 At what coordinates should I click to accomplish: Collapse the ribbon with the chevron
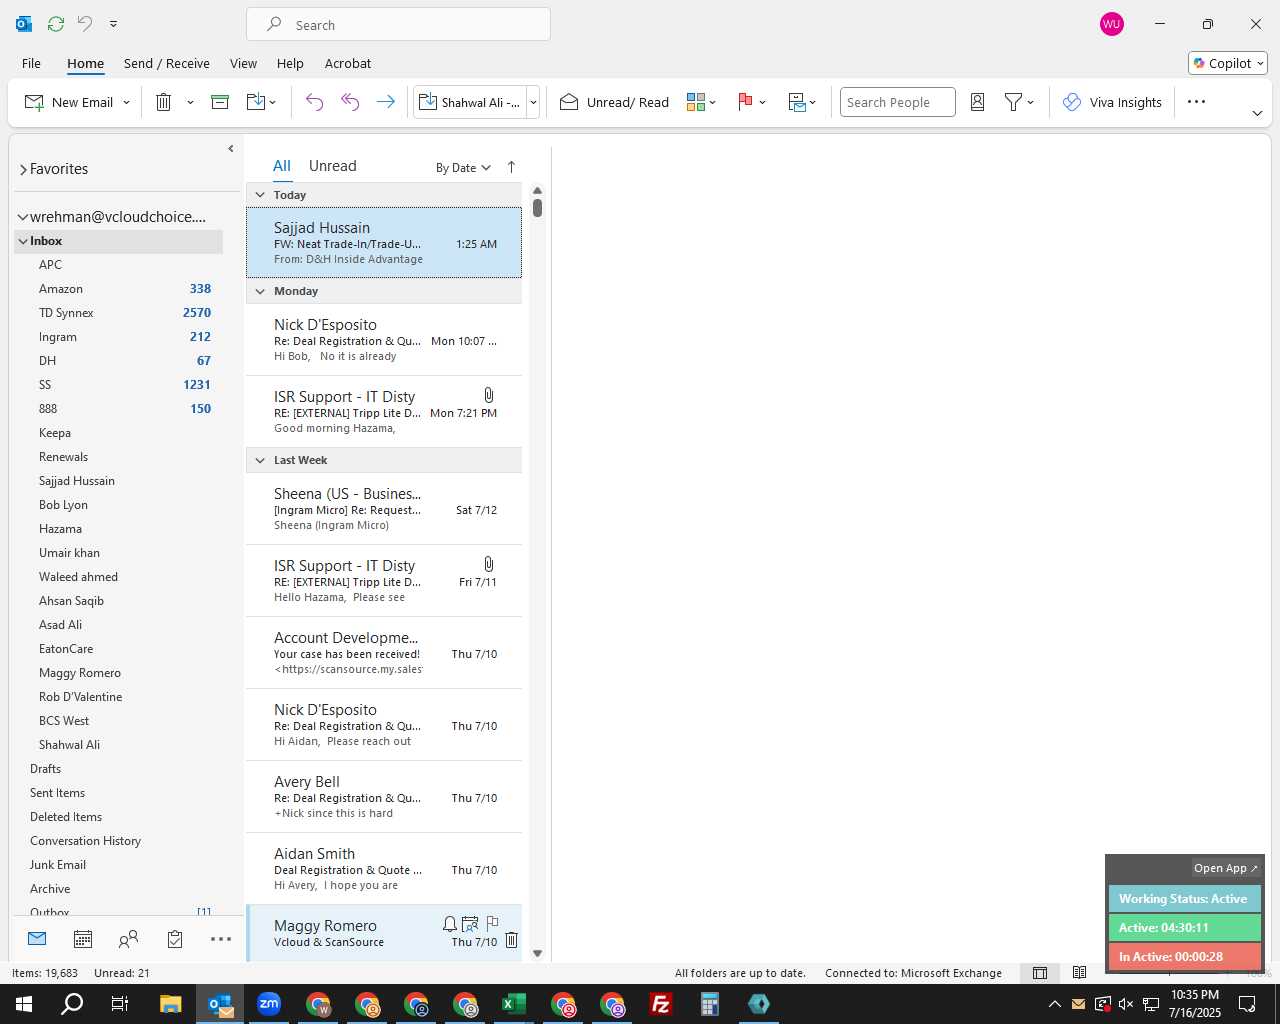click(x=1257, y=114)
